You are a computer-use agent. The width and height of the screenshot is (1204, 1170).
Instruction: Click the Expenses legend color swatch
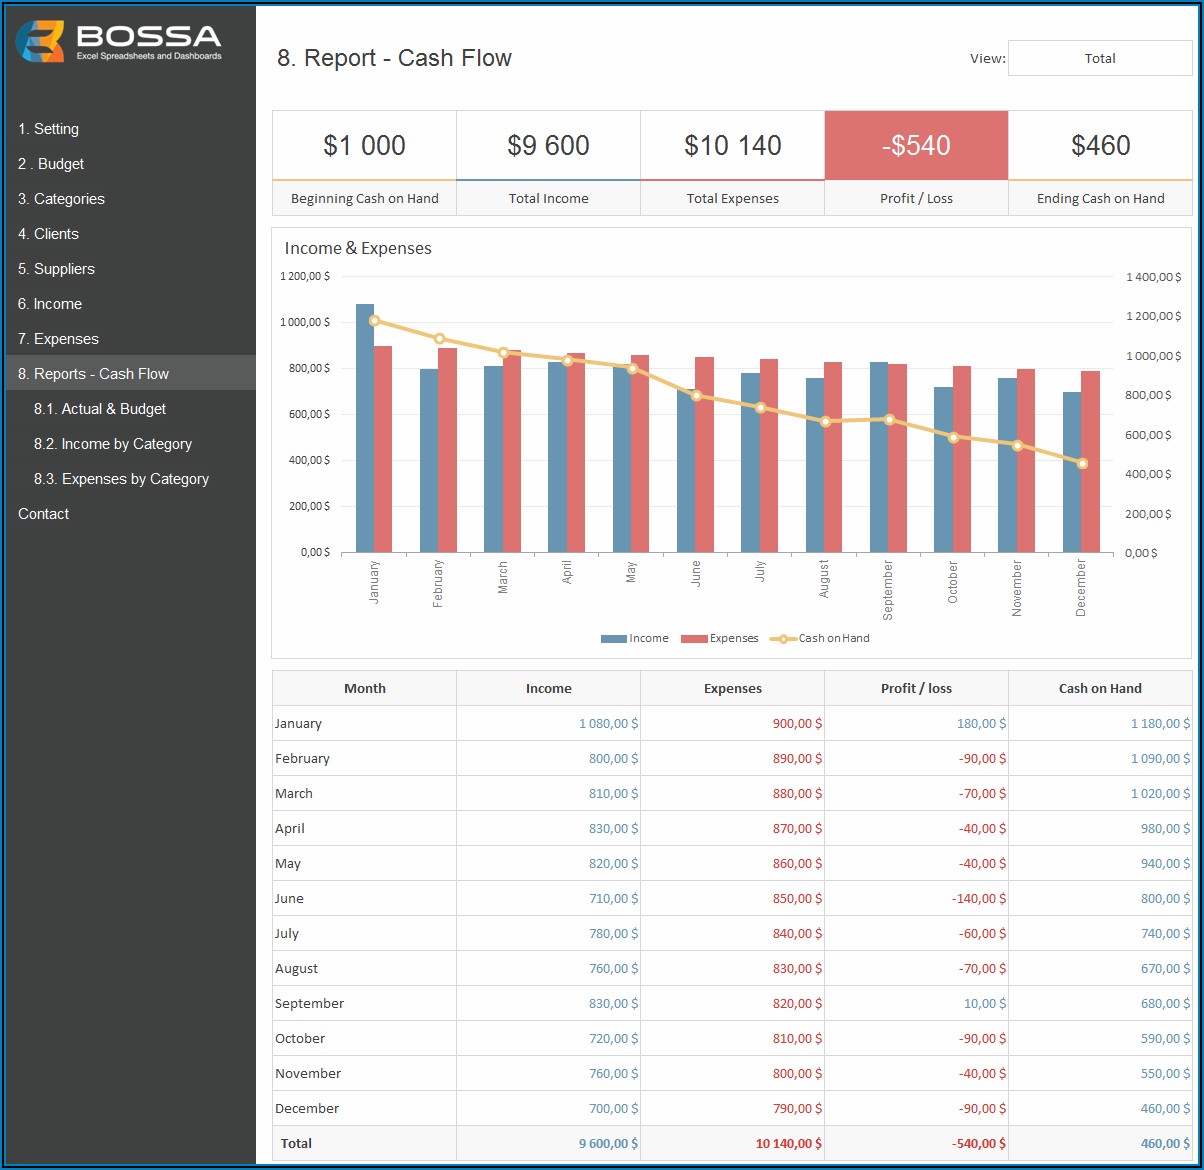point(694,639)
